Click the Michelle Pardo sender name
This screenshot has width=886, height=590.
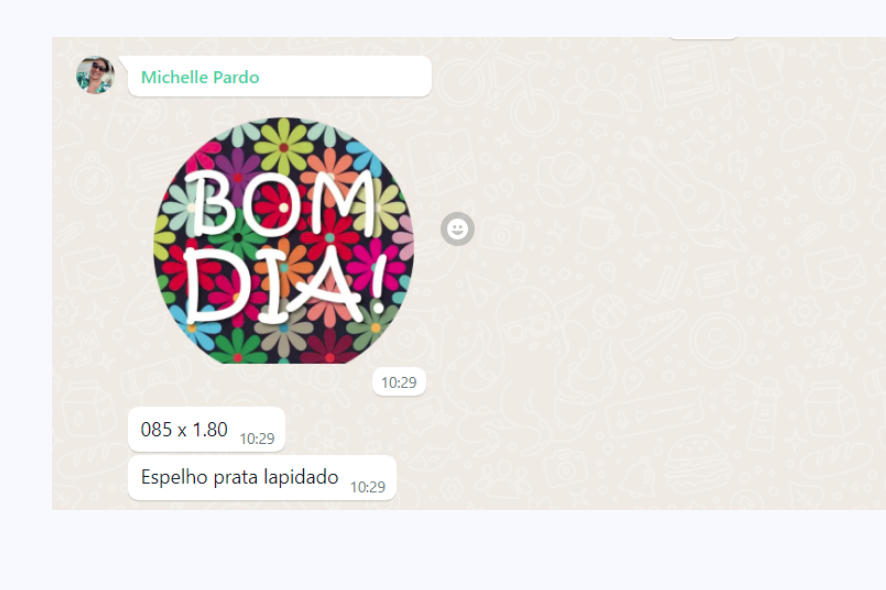[x=200, y=77]
